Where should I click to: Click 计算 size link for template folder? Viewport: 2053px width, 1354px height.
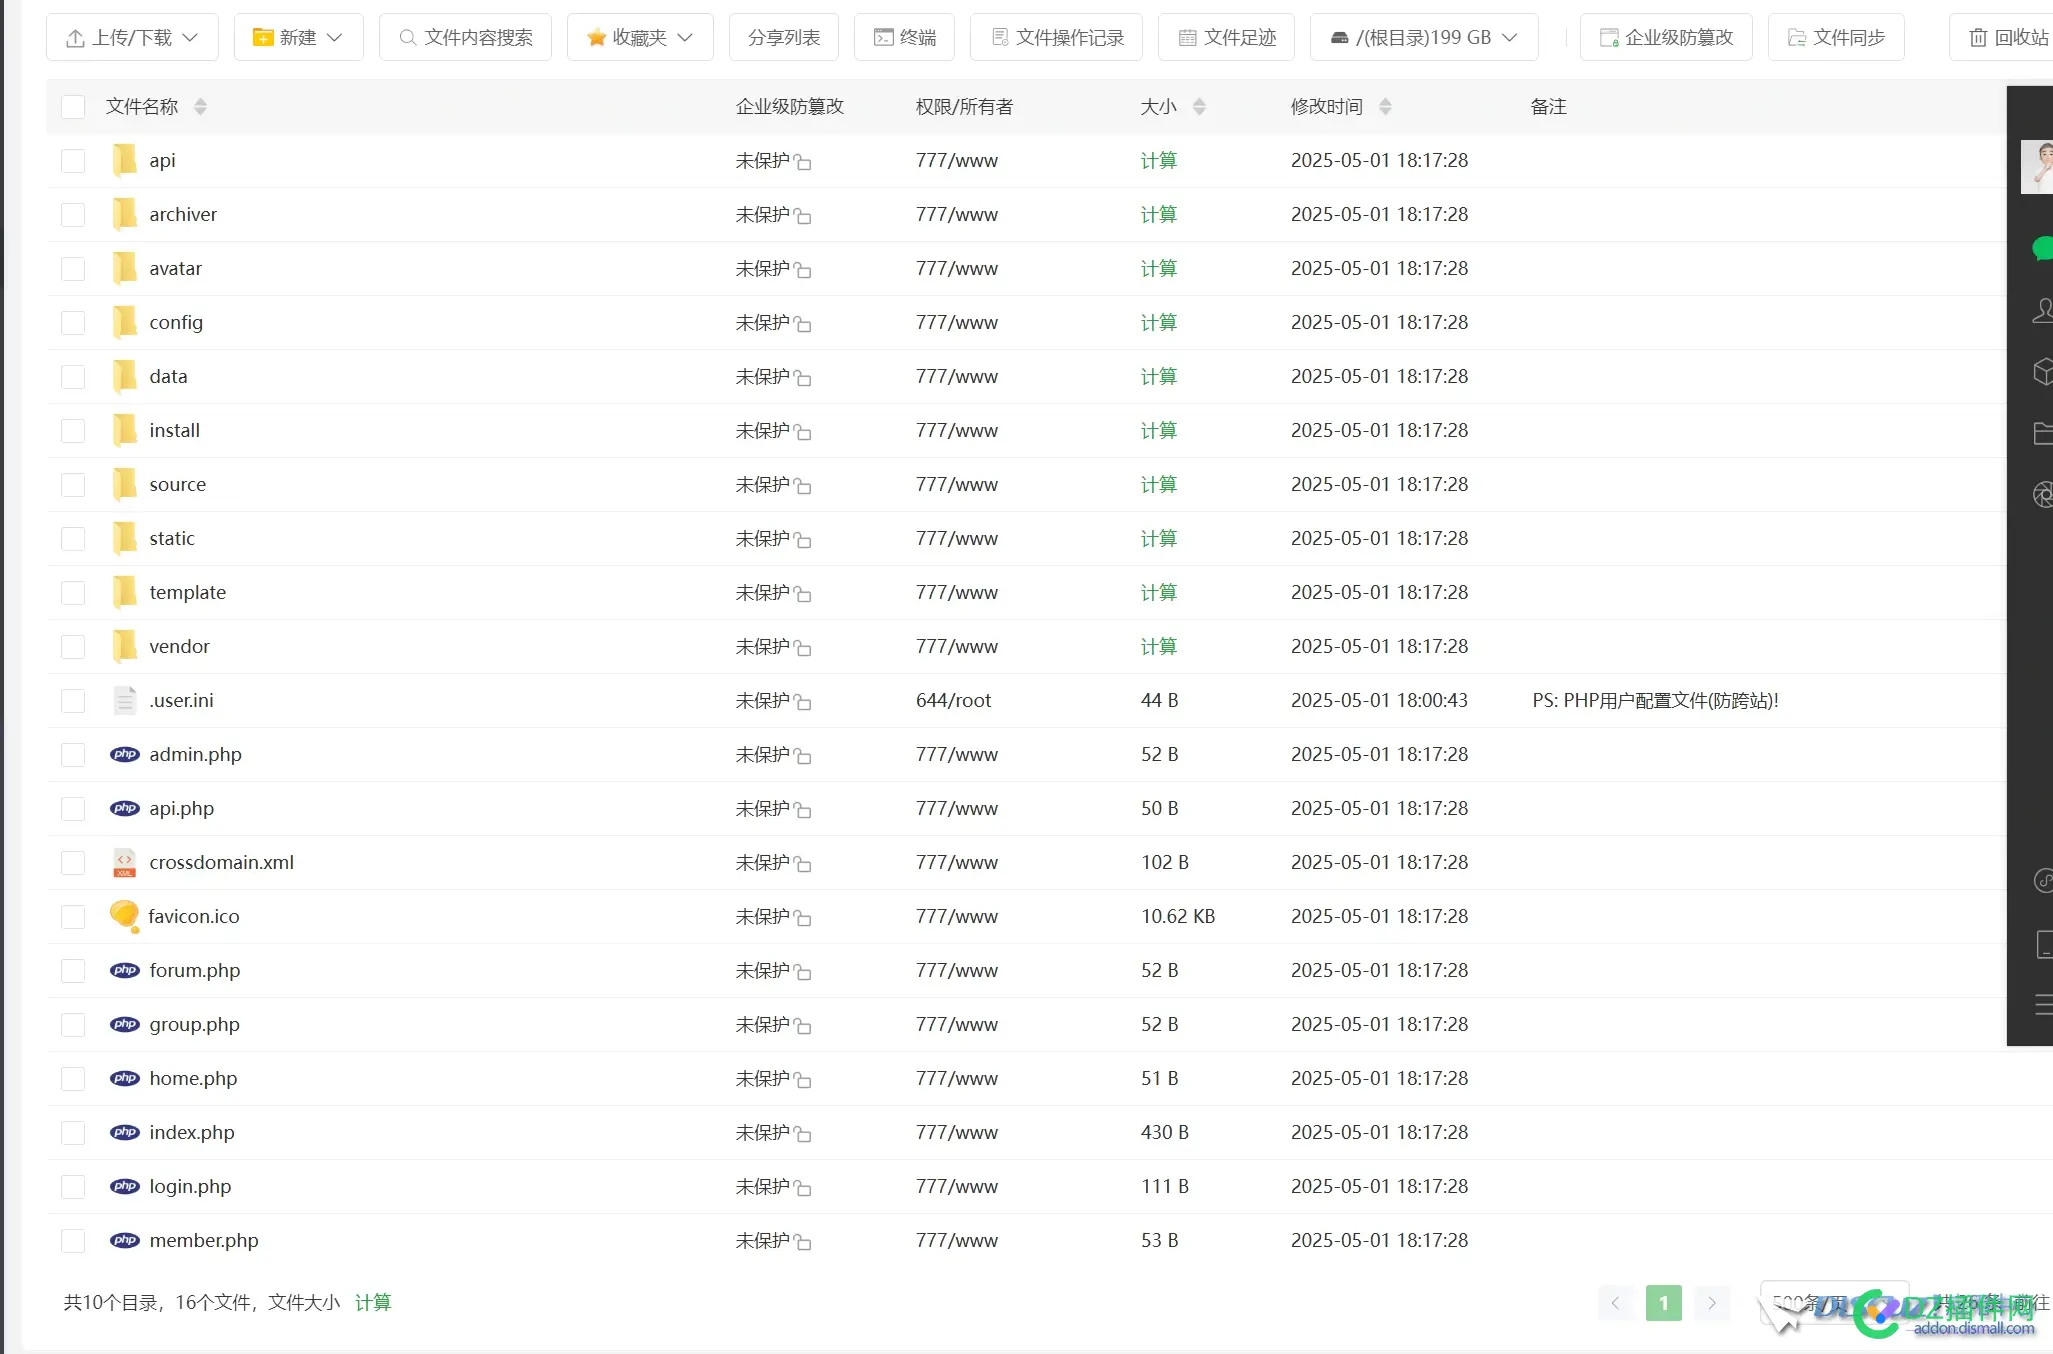tap(1158, 592)
